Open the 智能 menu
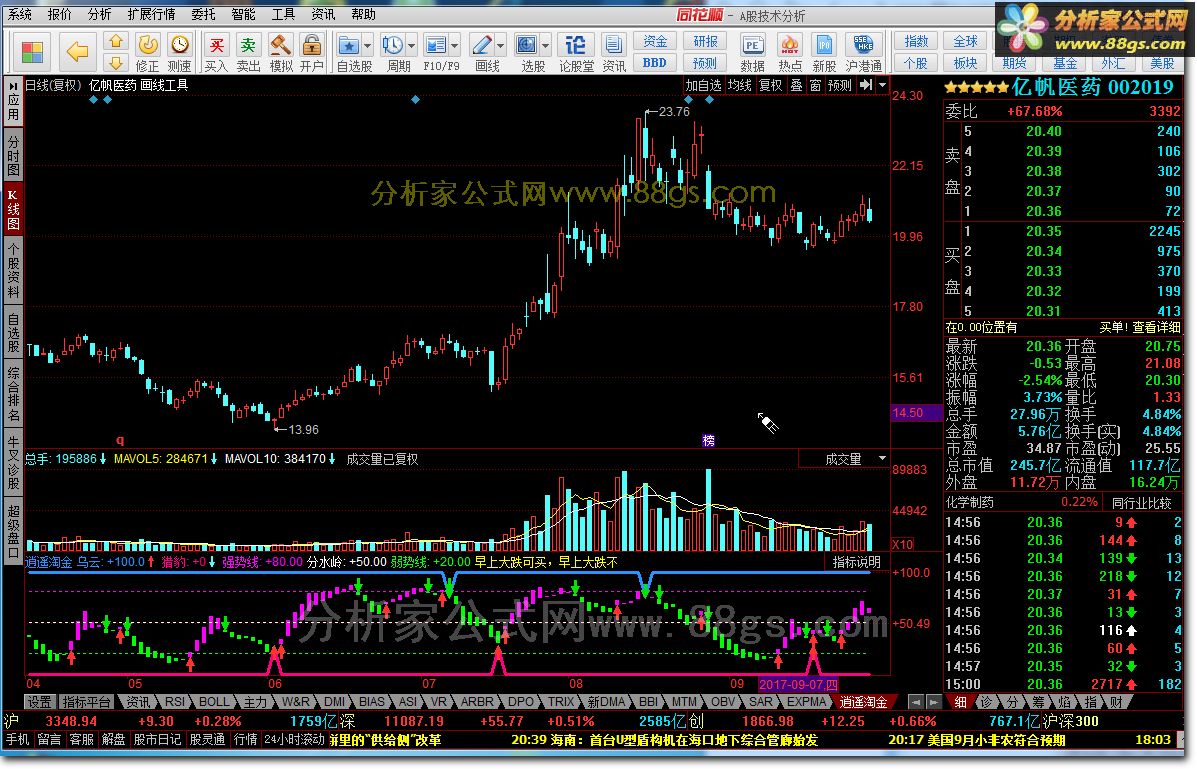 (x=244, y=14)
